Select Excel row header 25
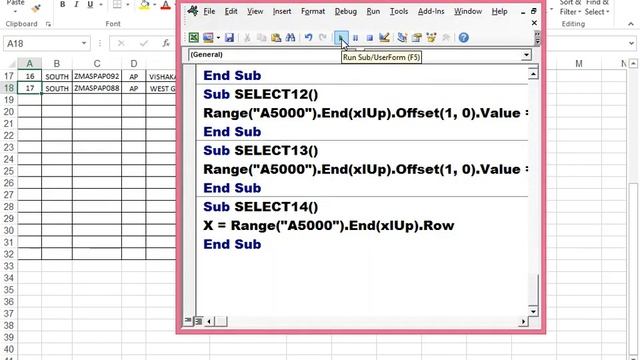Screen dimensions: 640x360 9,171
